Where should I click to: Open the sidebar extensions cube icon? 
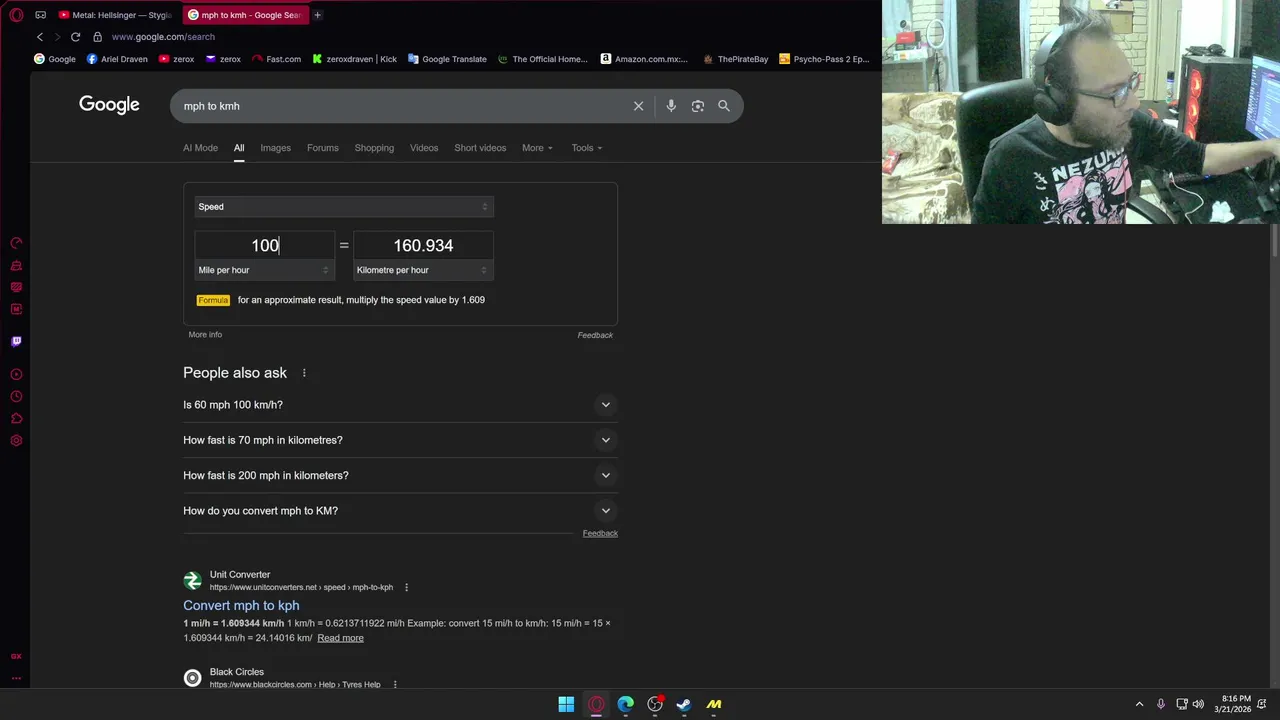point(16,418)
